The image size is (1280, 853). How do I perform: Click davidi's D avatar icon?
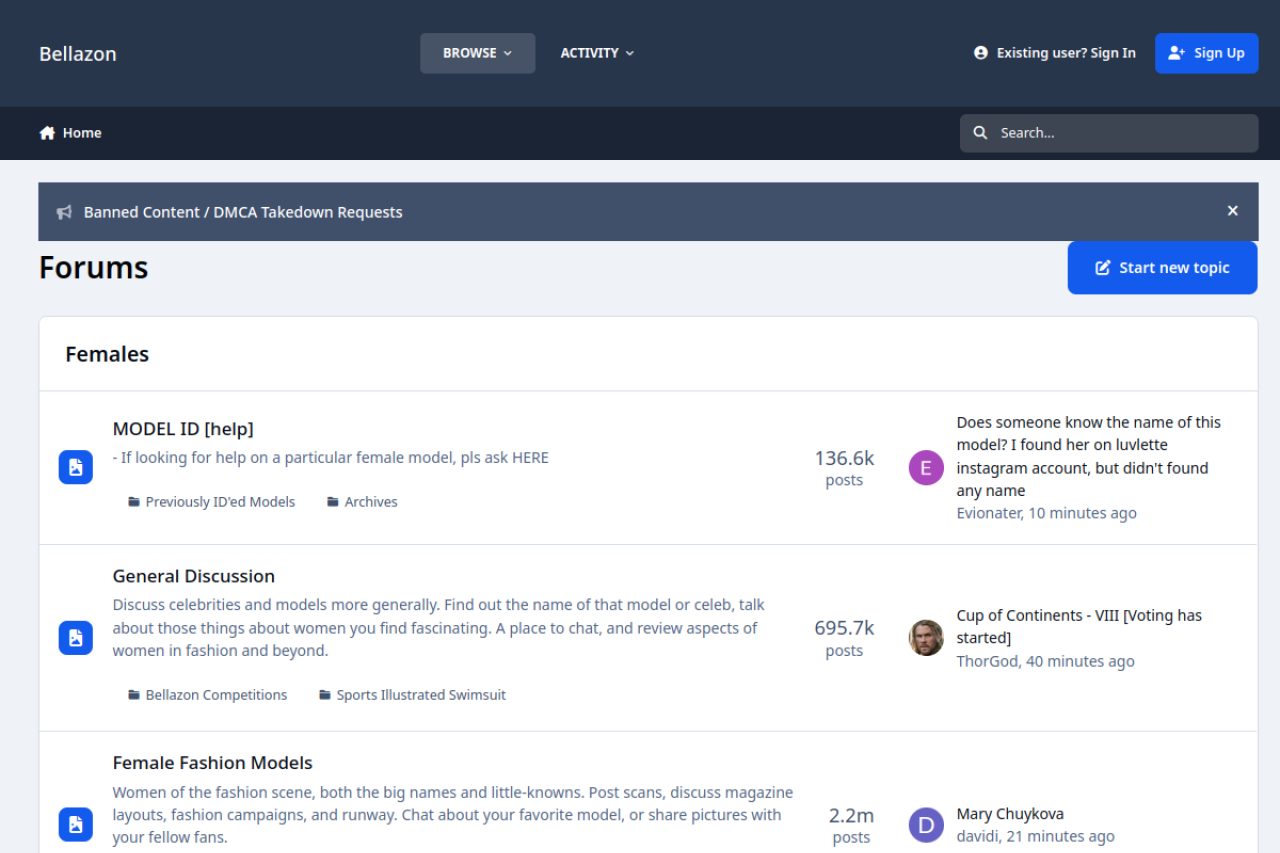click(925, 825)
